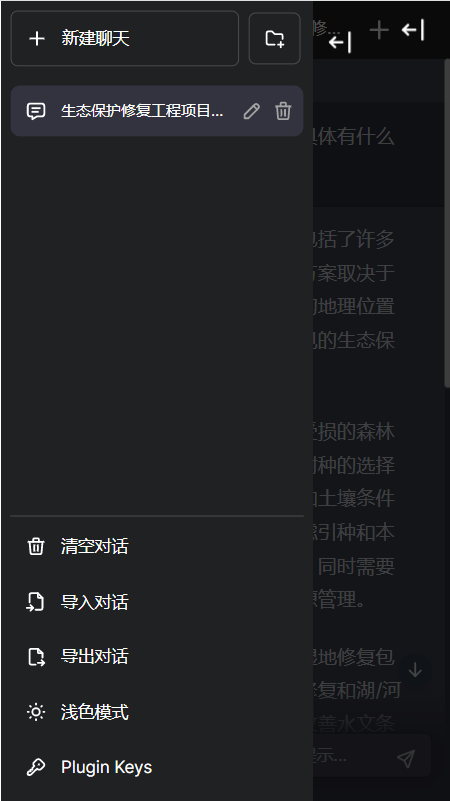Open Plugin Keys settings
Viewport: 450px width, 801px height.
[157, 767]
